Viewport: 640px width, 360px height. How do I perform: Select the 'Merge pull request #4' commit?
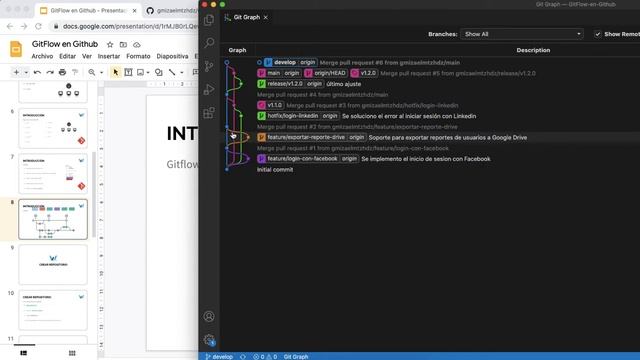[322, 95]
